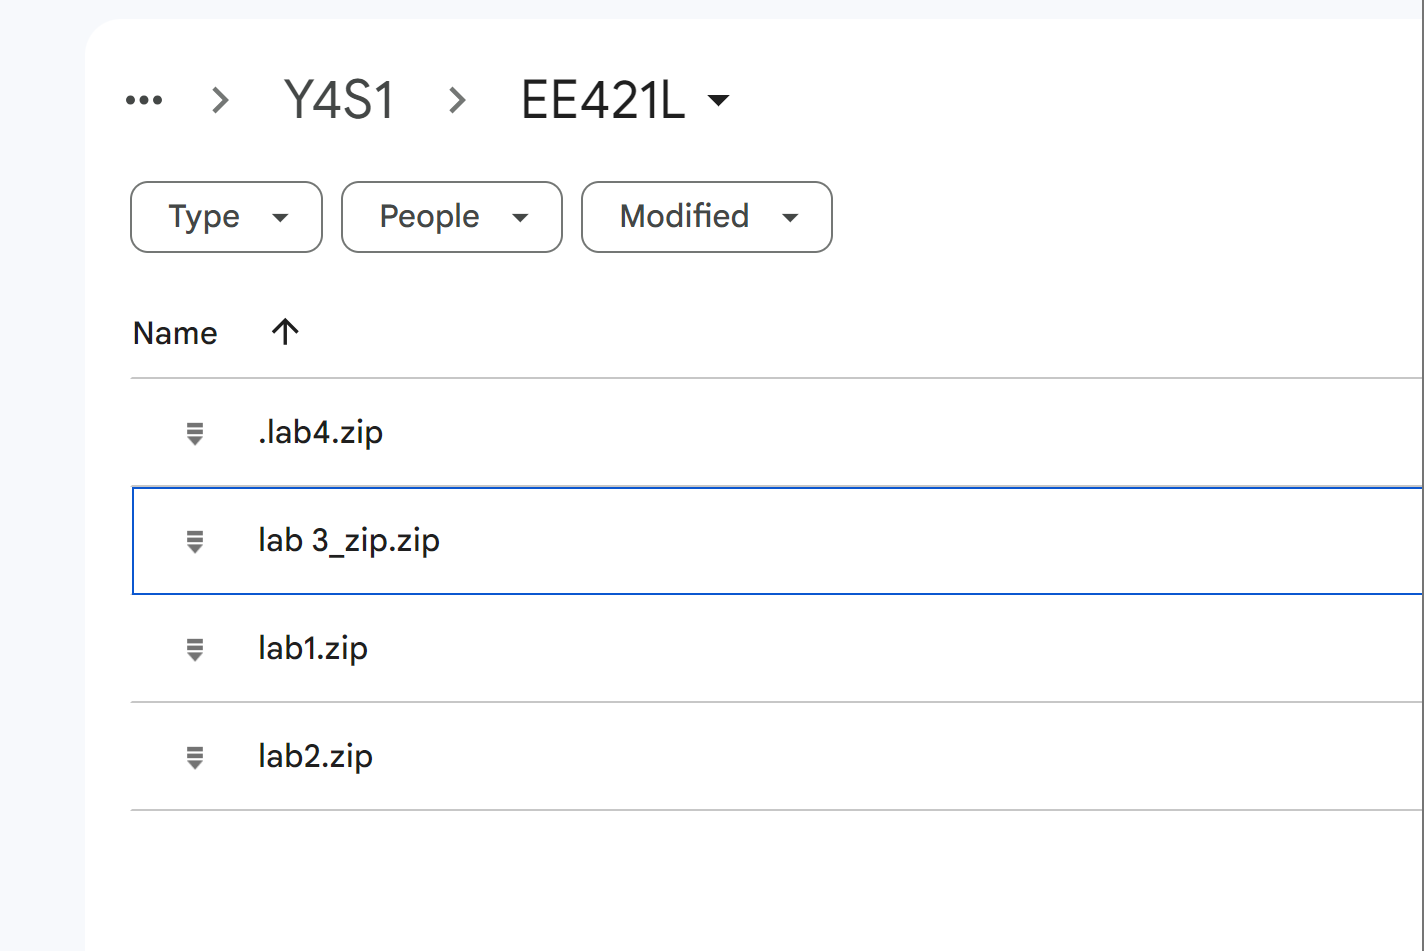The height and width of the screenshot is (951, 1424).
Task: Reverse sort order with the up arrow
Action: click(285, 332)
